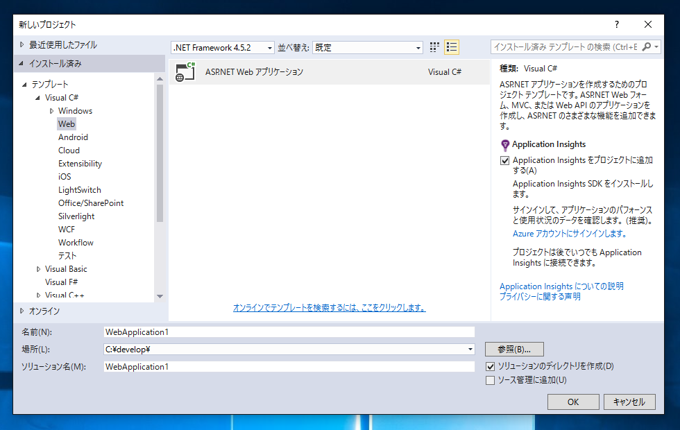The width and height of the screenshot is (680, 430).
Task: Enable add to source control checkbox
Action: [490, 381]
